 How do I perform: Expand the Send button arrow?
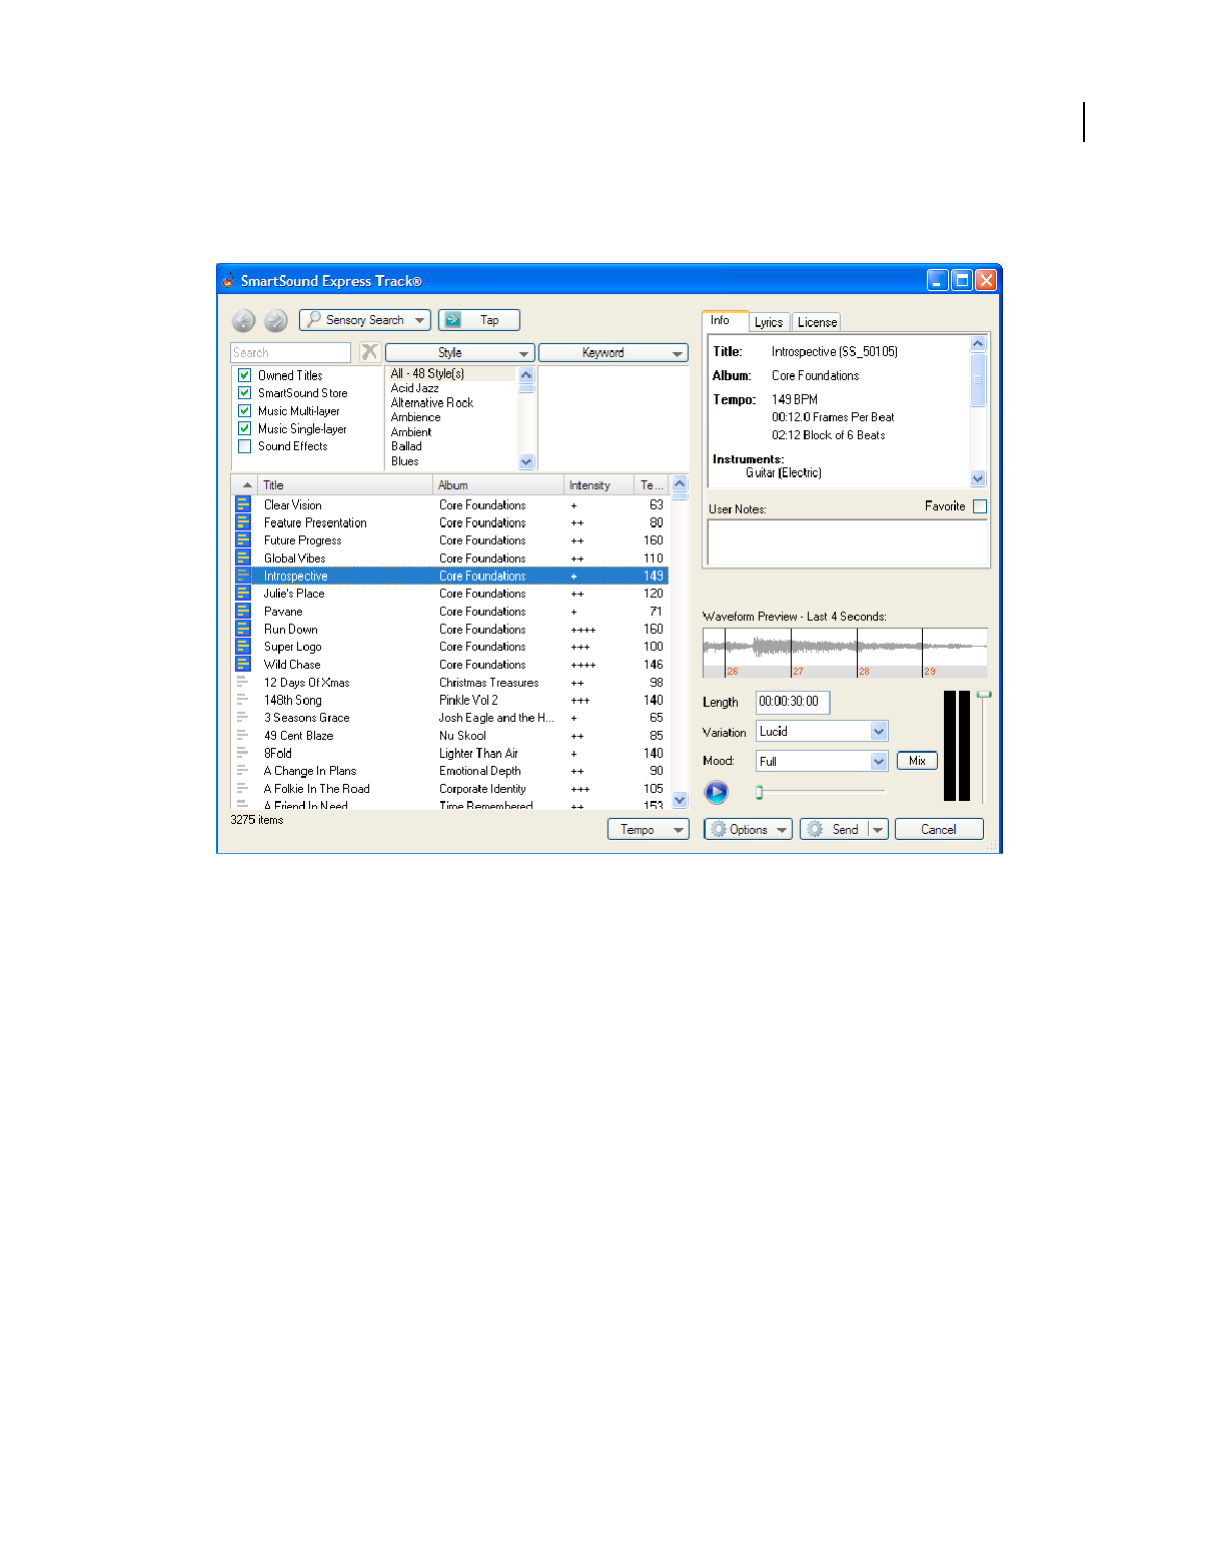point(878,829)
